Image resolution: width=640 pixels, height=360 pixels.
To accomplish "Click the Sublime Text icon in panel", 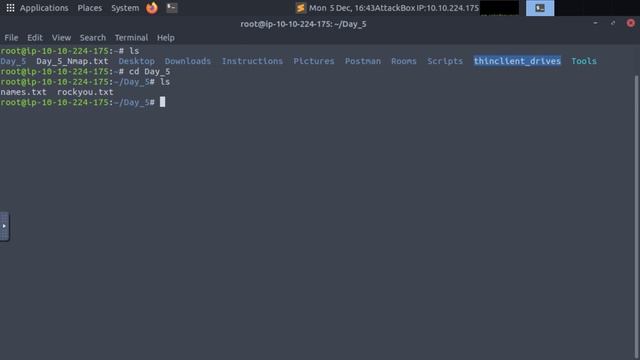I will [x=301, y=8].
